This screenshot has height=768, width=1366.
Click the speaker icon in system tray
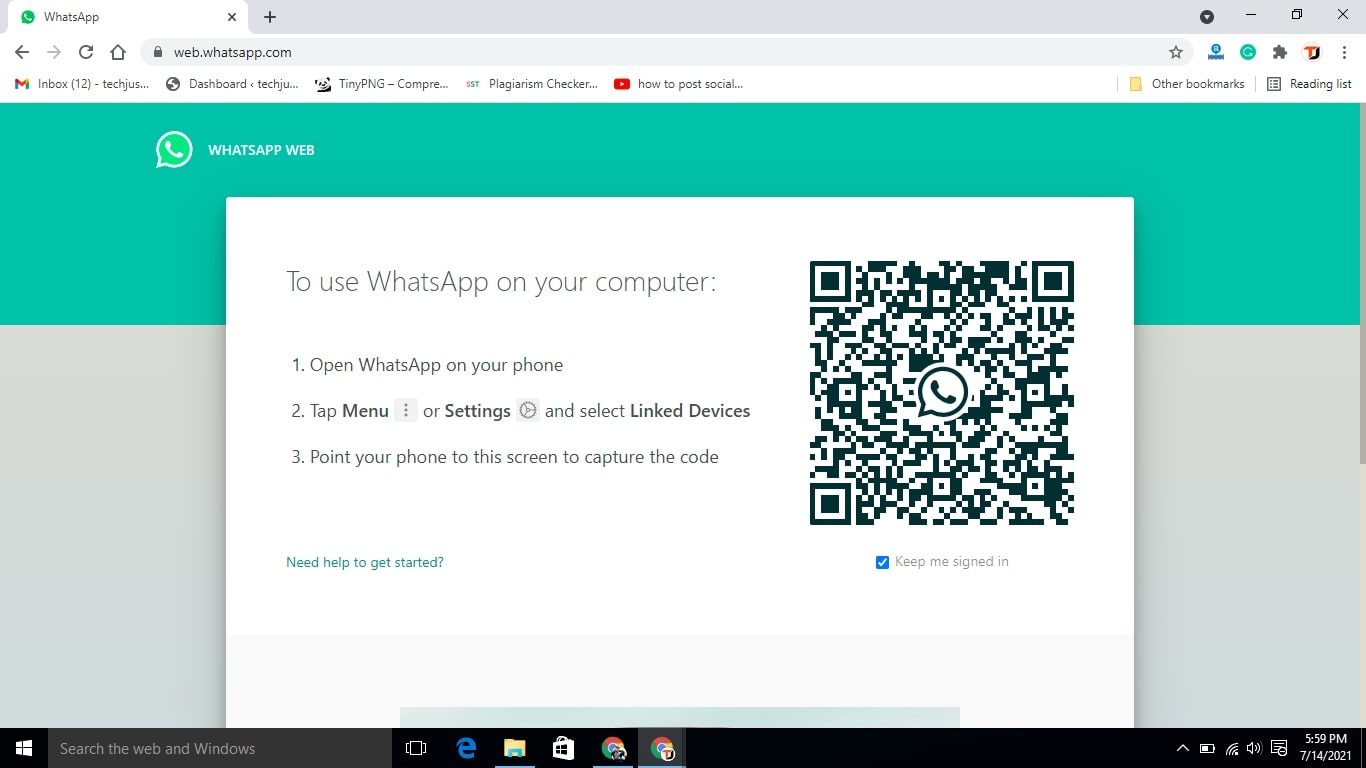1252,748
